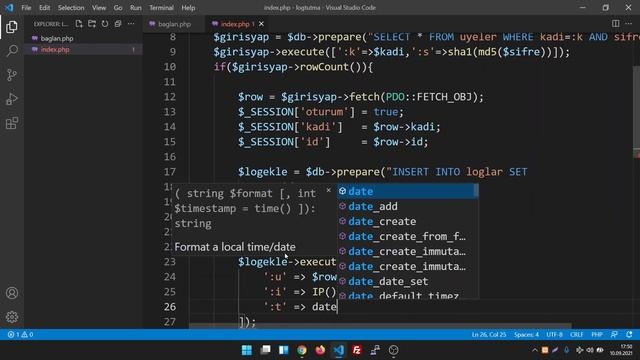
Task: Open the Run menu
Action: (136, 8)
